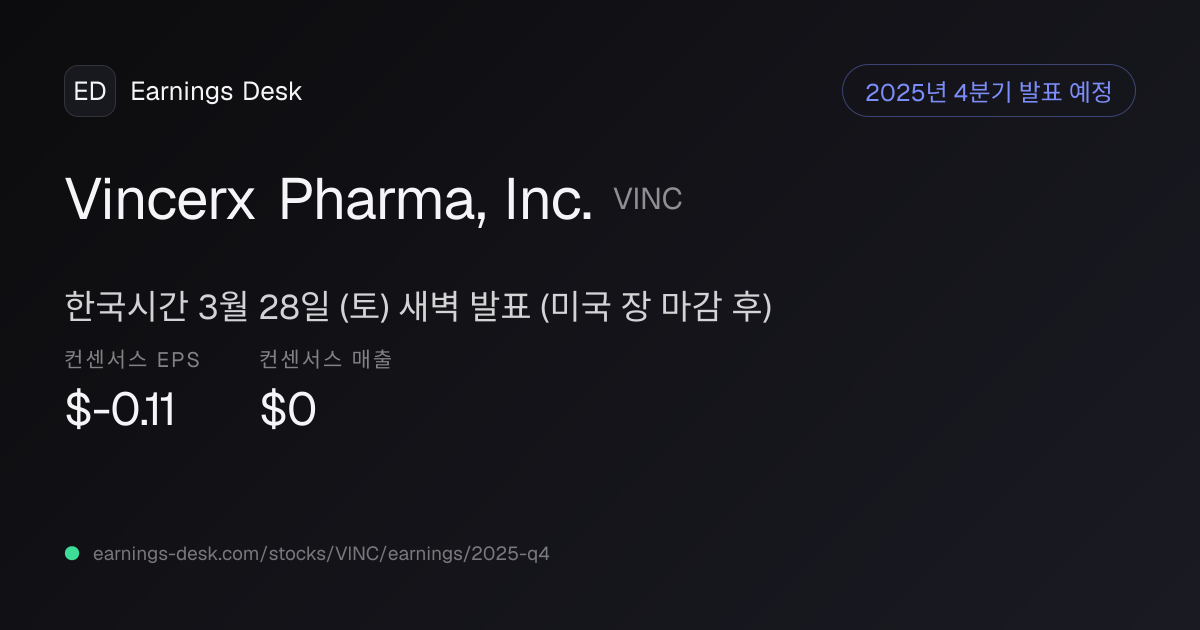Viewport: 1200px width, 630px height.
Task: Select the $0 revenue value
Action: coord(288,409)
